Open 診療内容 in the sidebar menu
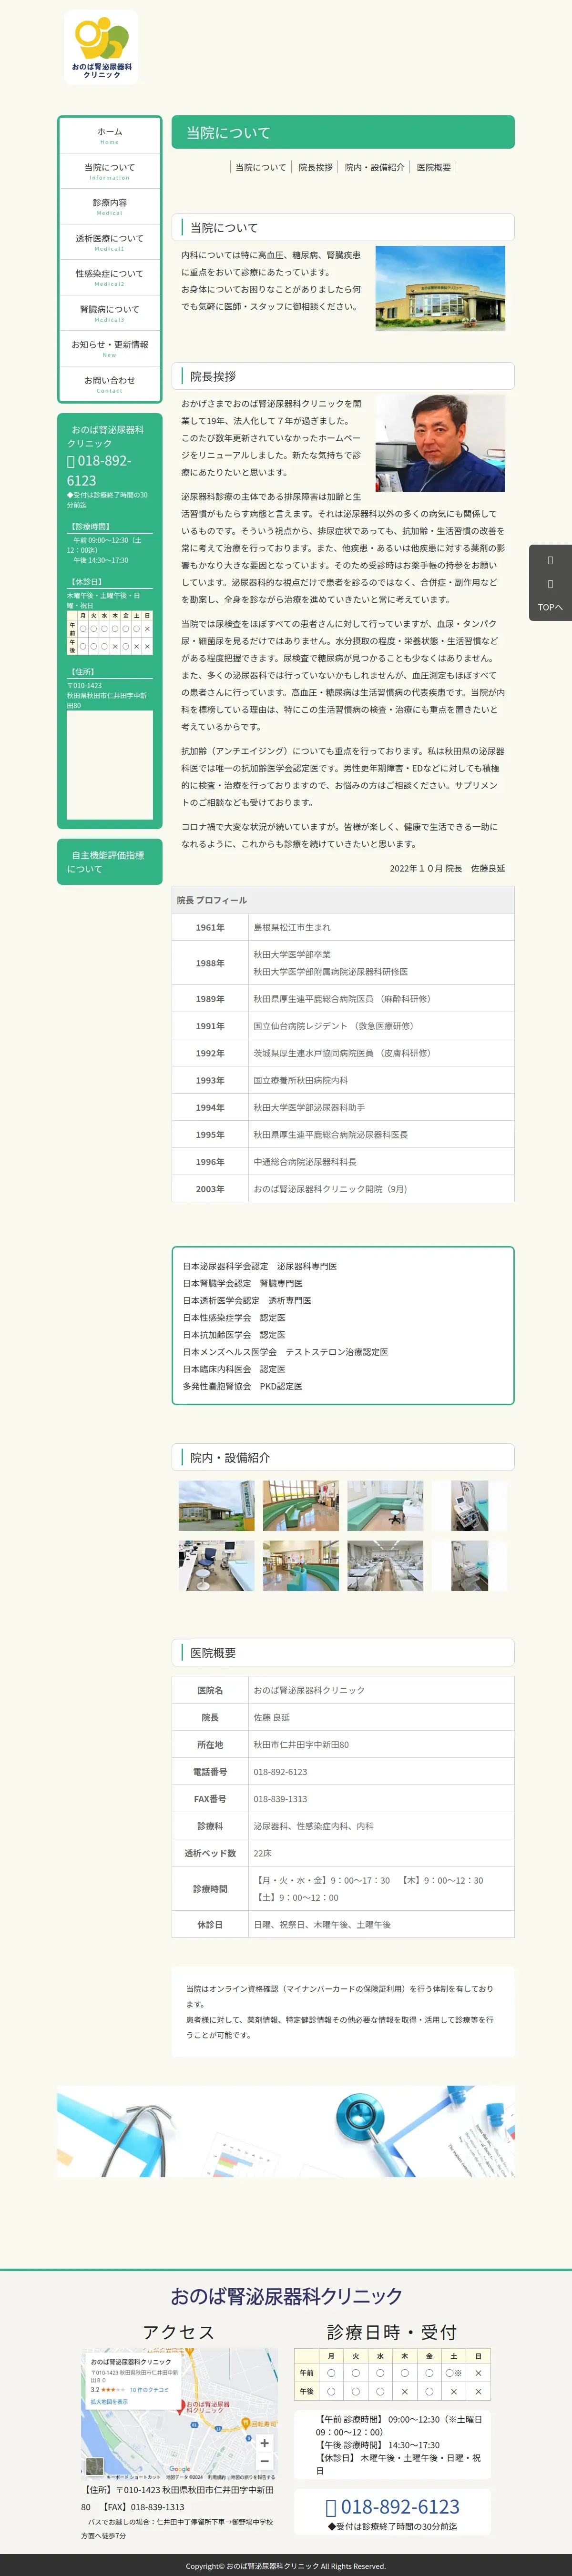The height and width of the screenshot is (2576, 572). pyautogui.click(x=110, y=206)
